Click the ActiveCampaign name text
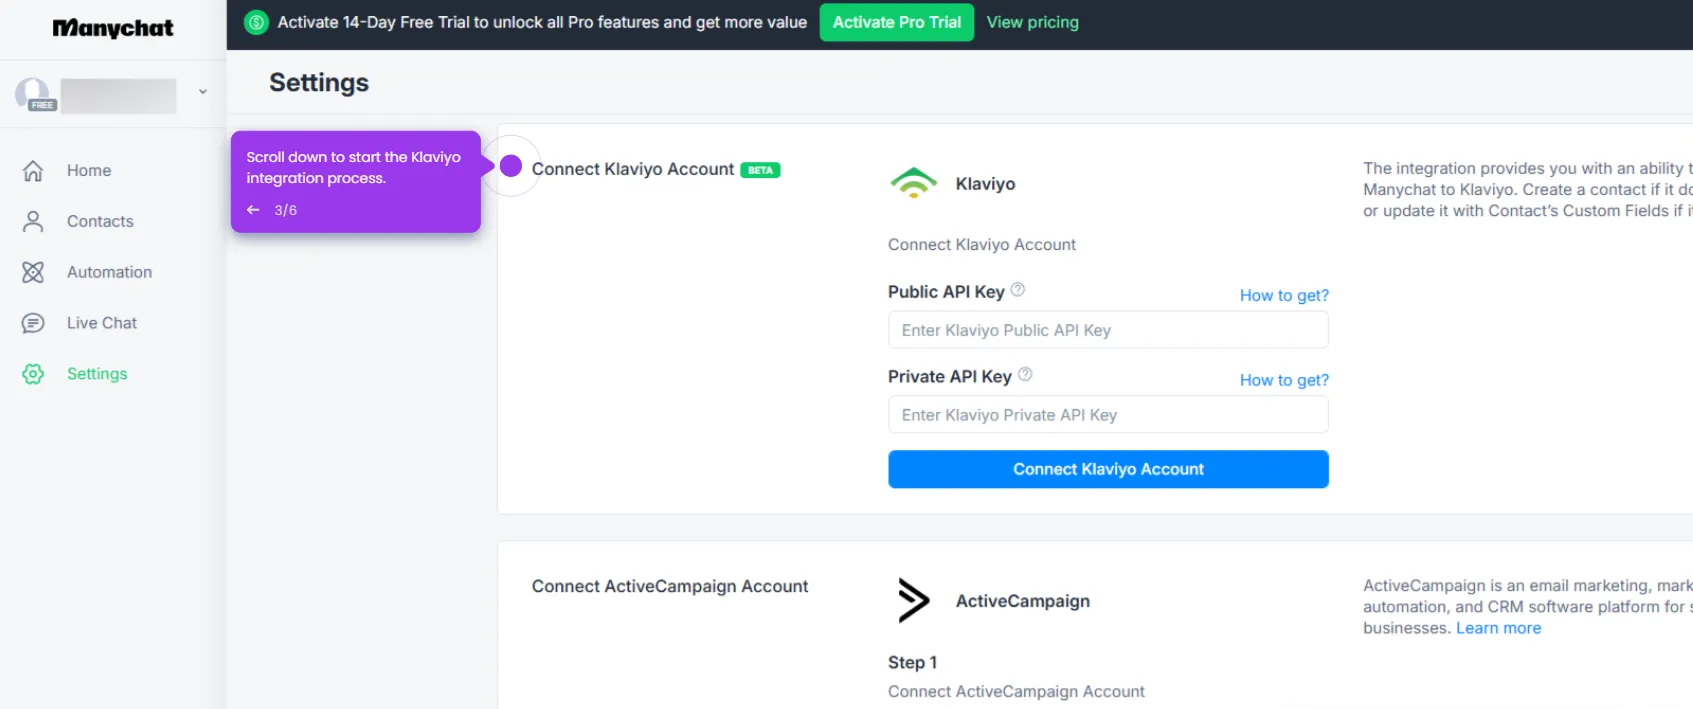The image size is (1693, 709). (1023, 601)
